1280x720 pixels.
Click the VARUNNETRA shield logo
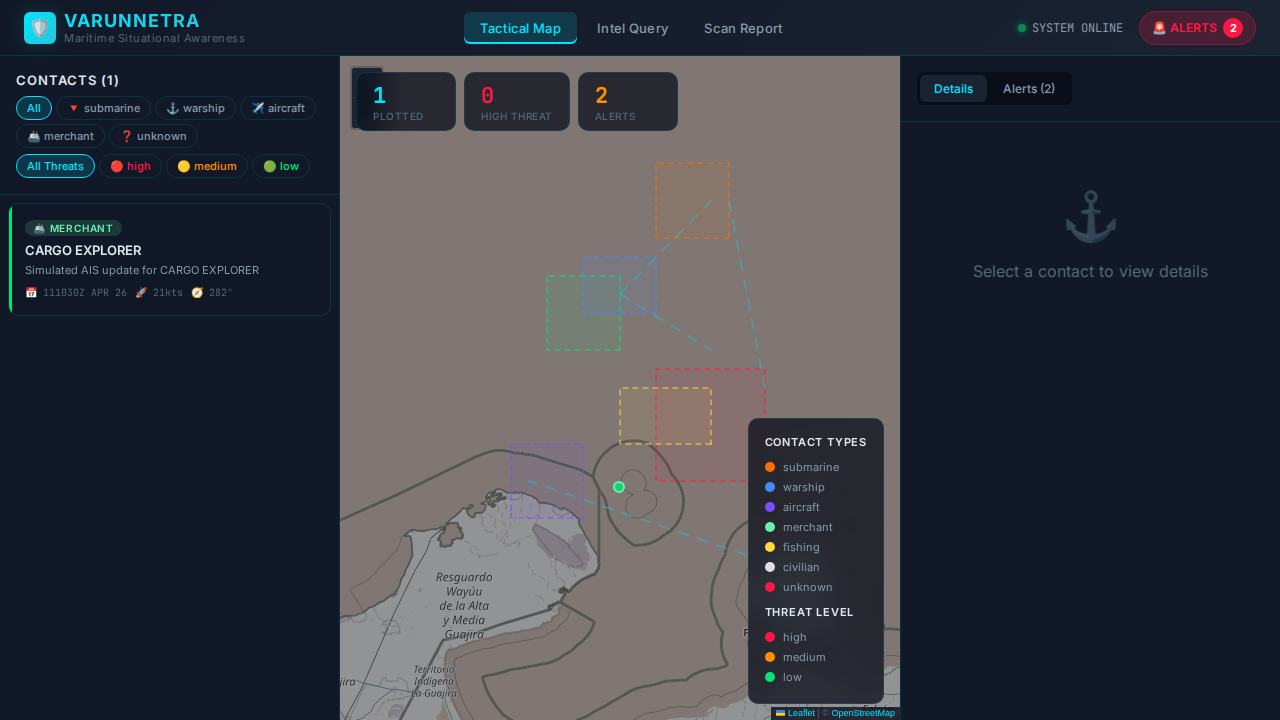click(x=40, y=27)
